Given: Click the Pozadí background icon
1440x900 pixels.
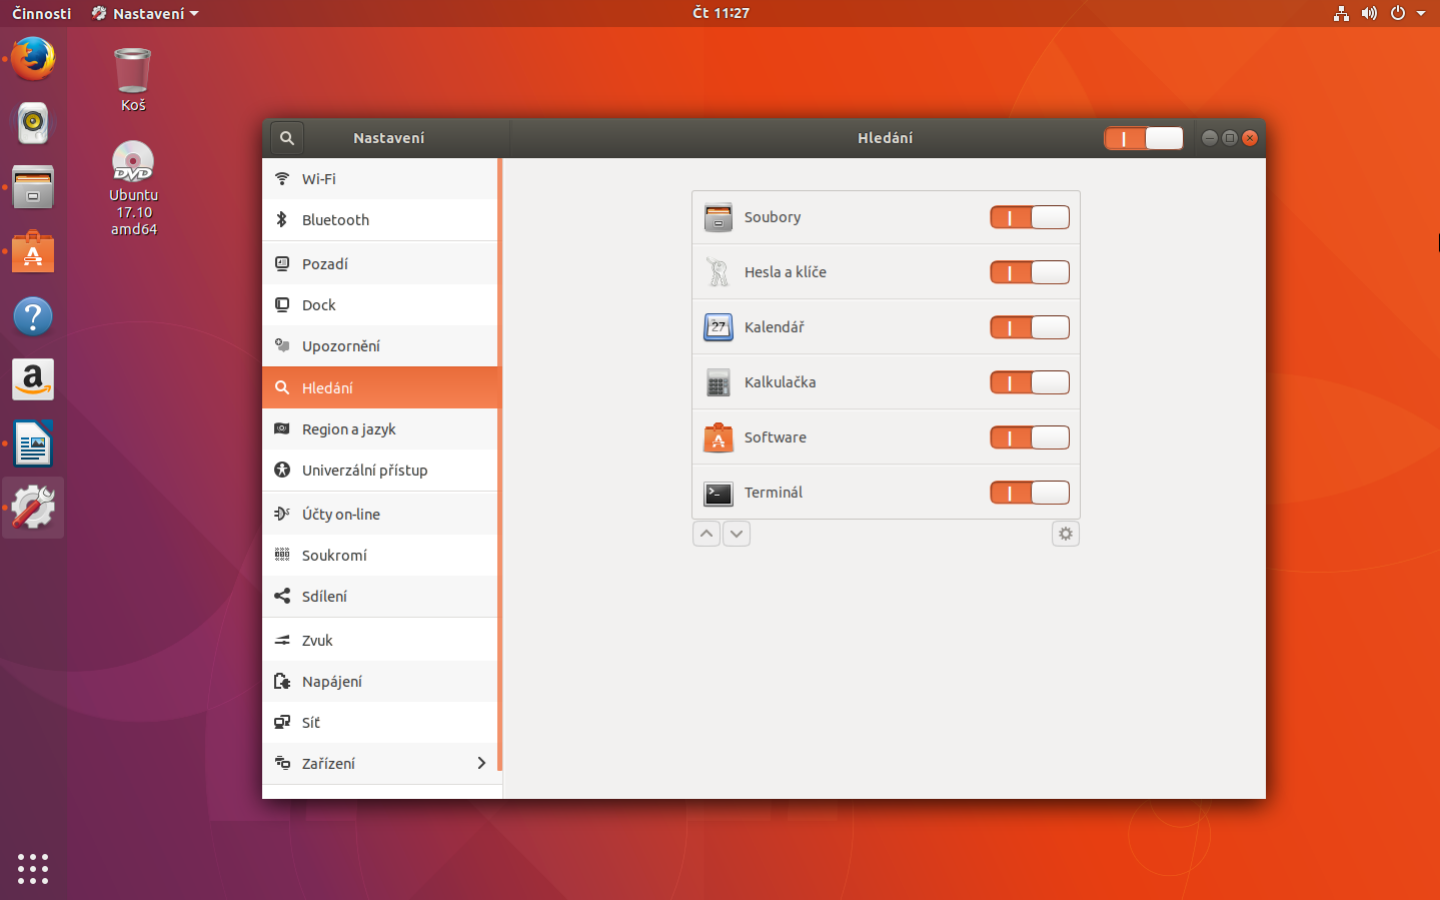Looking at the screenshot, I should tap(282, 264).
